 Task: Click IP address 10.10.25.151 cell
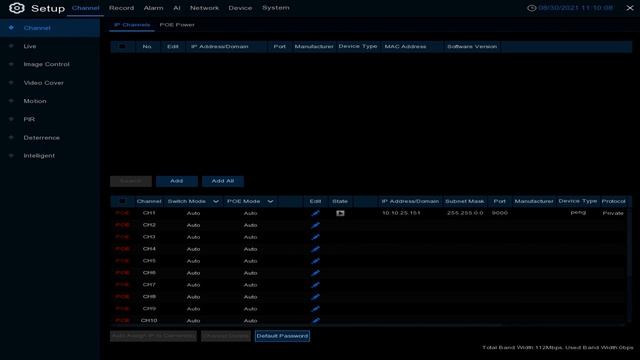pos(401,213)
